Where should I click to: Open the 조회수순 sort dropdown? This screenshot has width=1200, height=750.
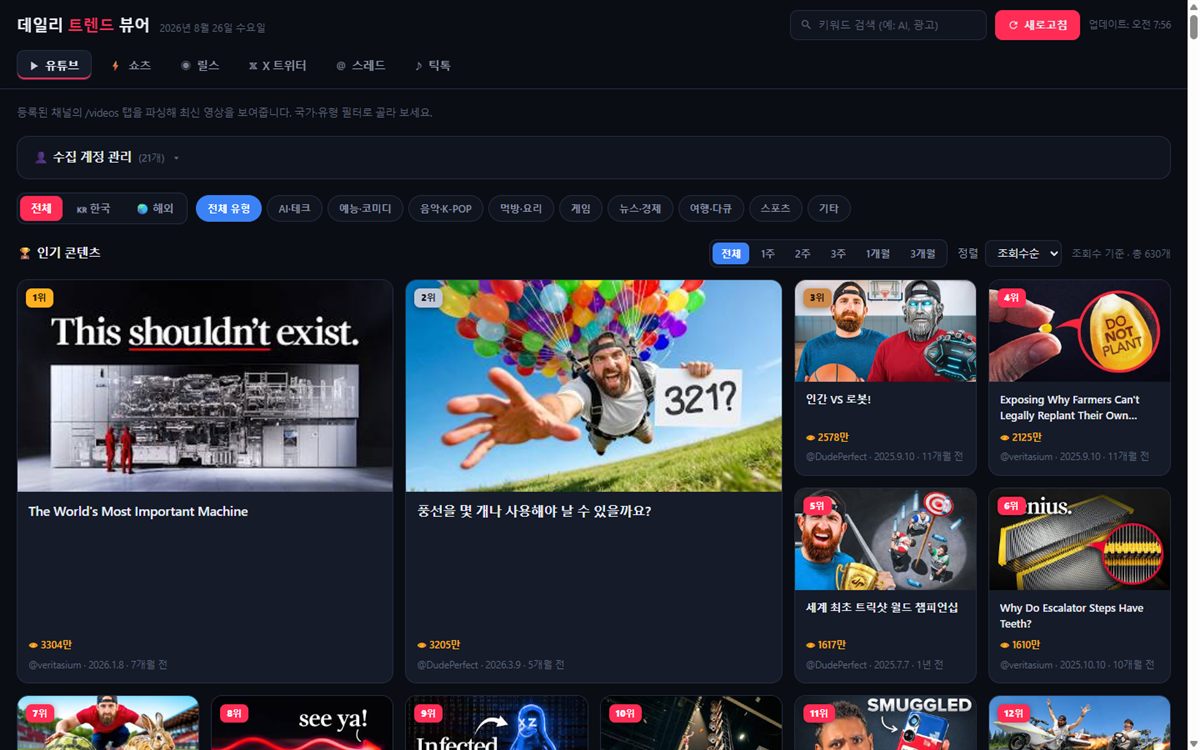[x=1022, y=254]
